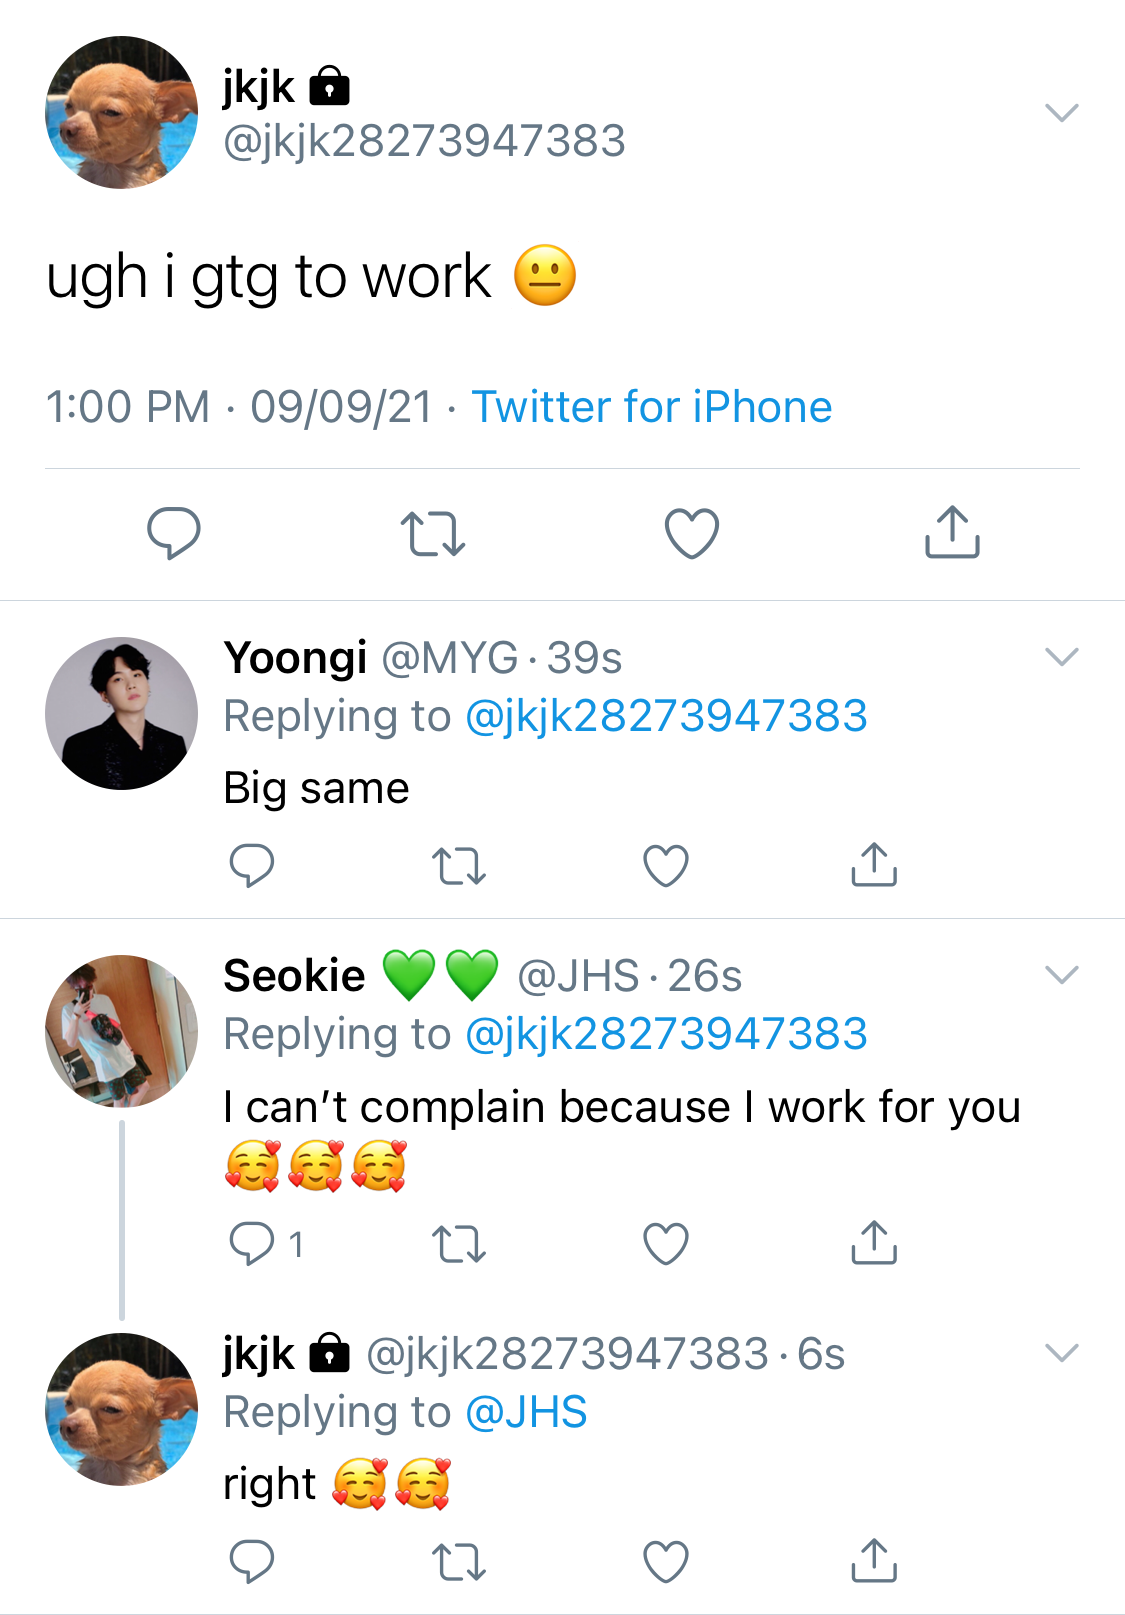Open Seokie's profile avatar
This screenshot has width=1125, height=1615.
(122, 1031)
